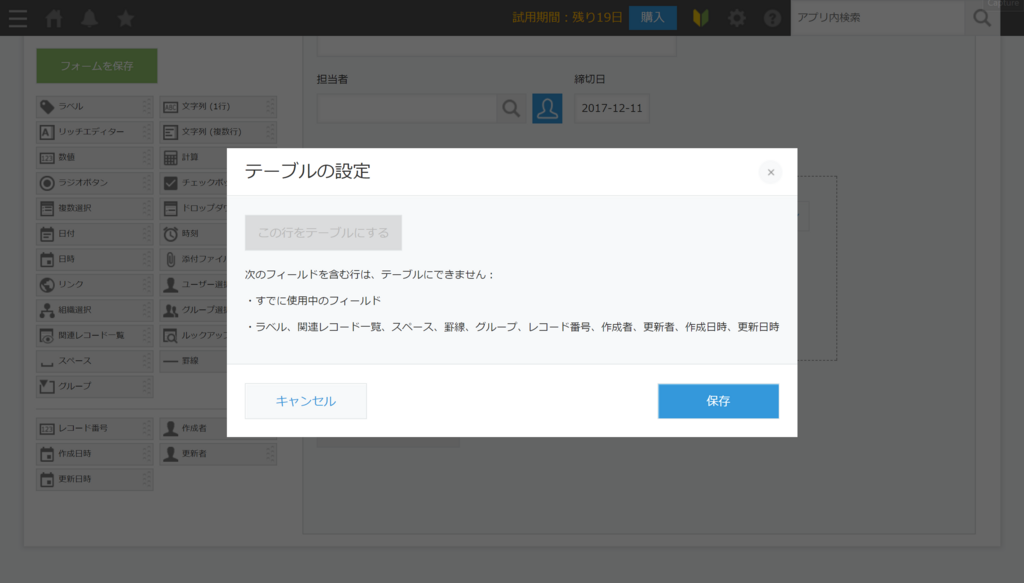
Task: Select the チェックボックス field item
Action: [x=194, y=183]
